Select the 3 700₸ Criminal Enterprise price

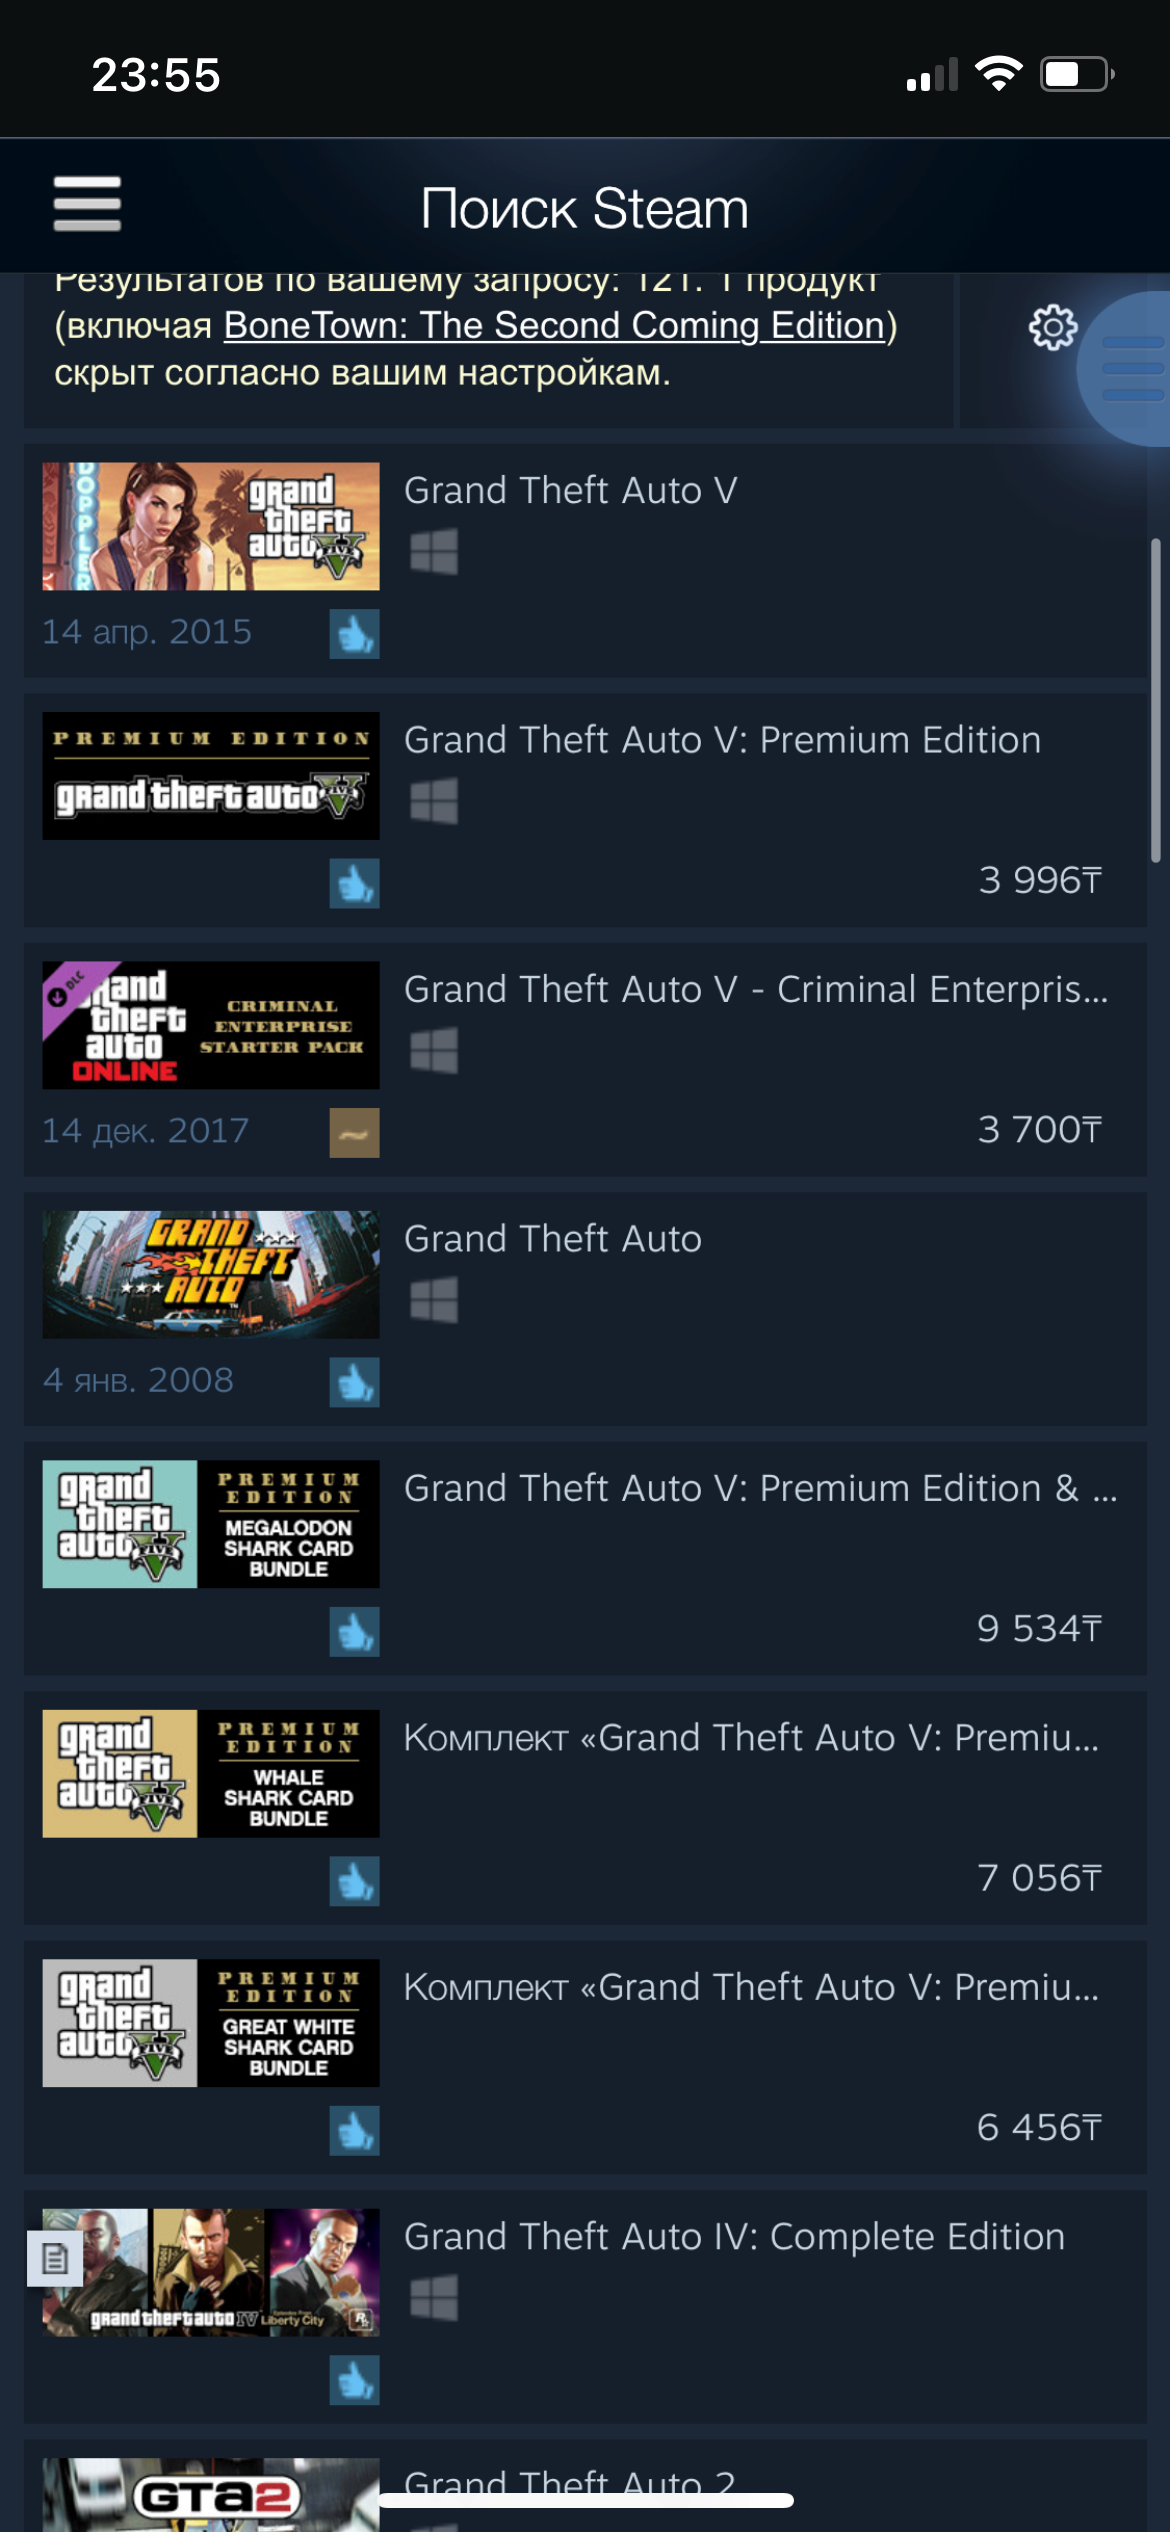coord(1040,1129)
